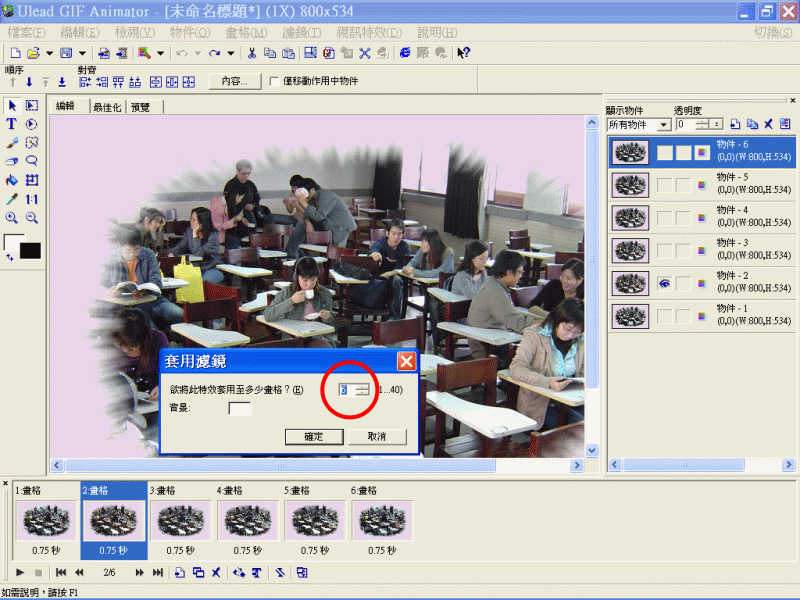Image resolution: width=800 pixels, height=600 pixels.
Task: Pick the Eraser tool
Action: (12, 161)
